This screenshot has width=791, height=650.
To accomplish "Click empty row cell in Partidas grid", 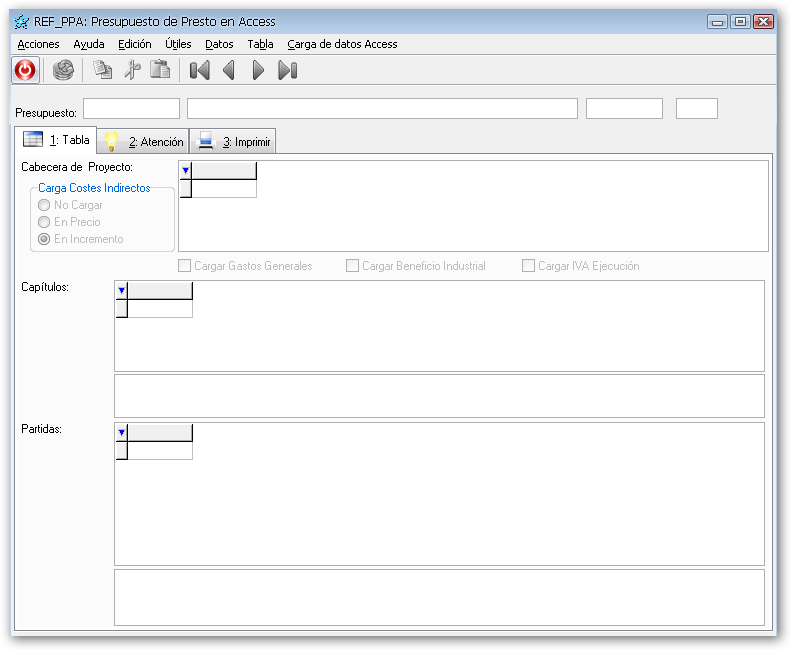I will 160,450.
